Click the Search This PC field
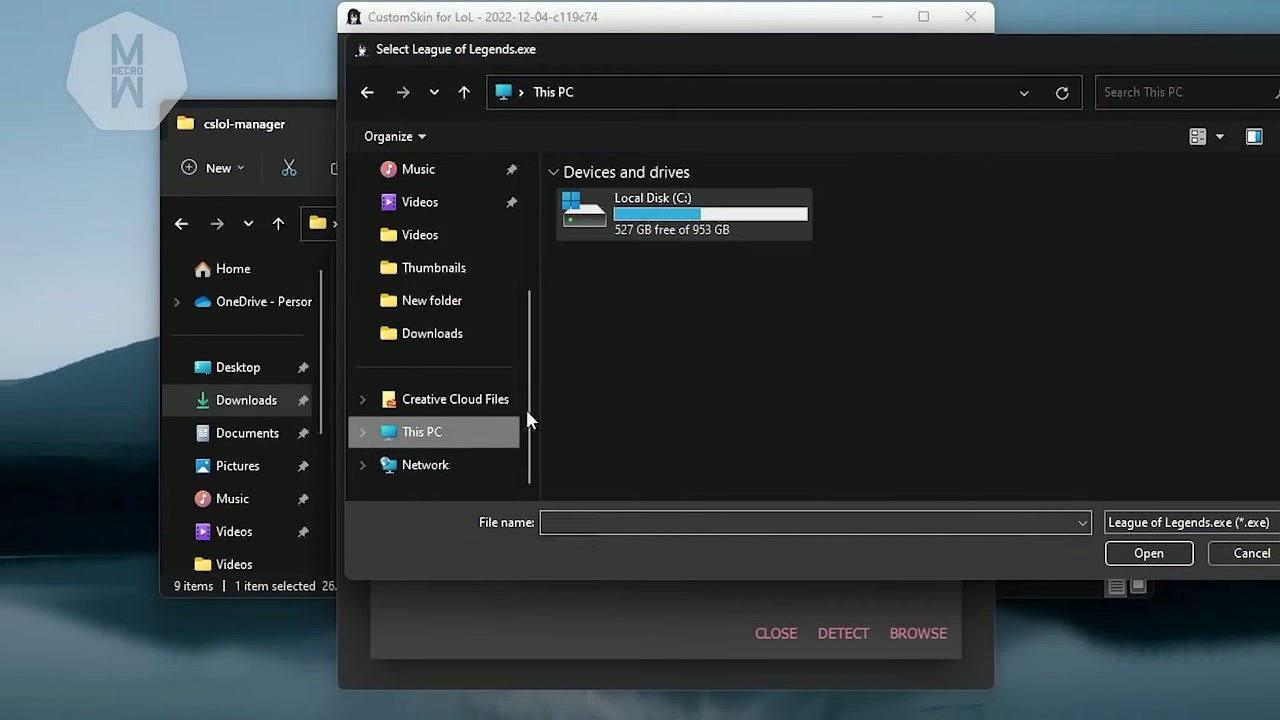 1187,92
